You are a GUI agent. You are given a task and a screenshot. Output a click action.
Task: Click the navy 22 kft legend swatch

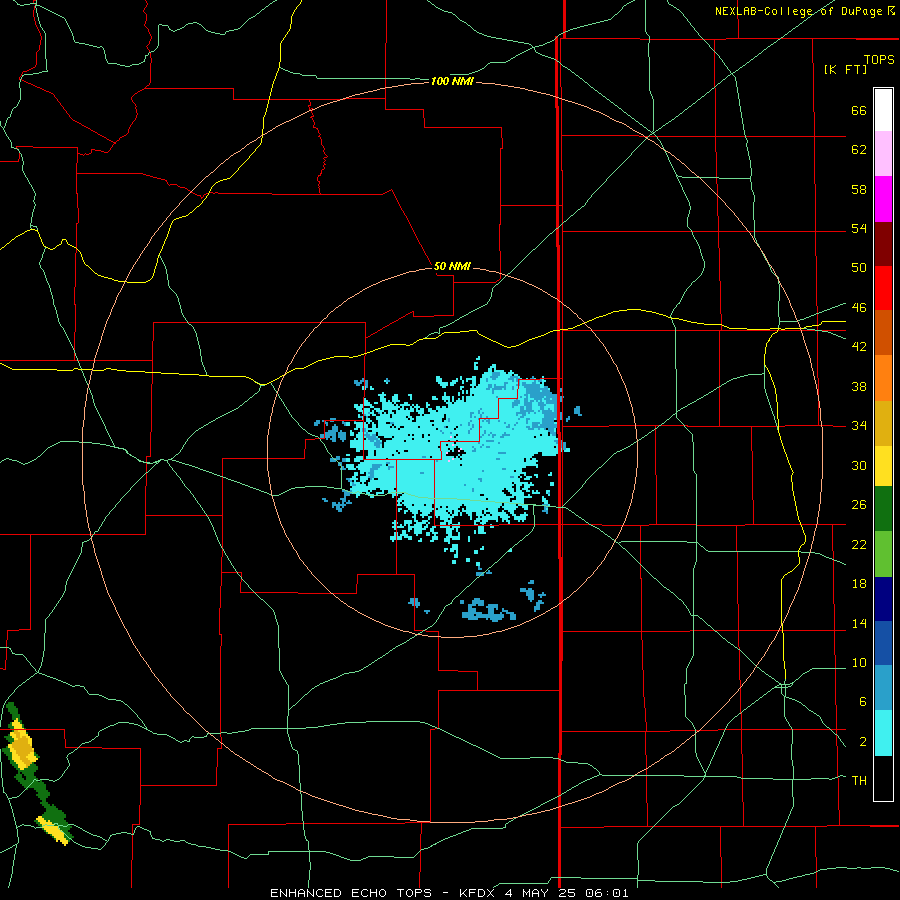[x=883, y=599]
